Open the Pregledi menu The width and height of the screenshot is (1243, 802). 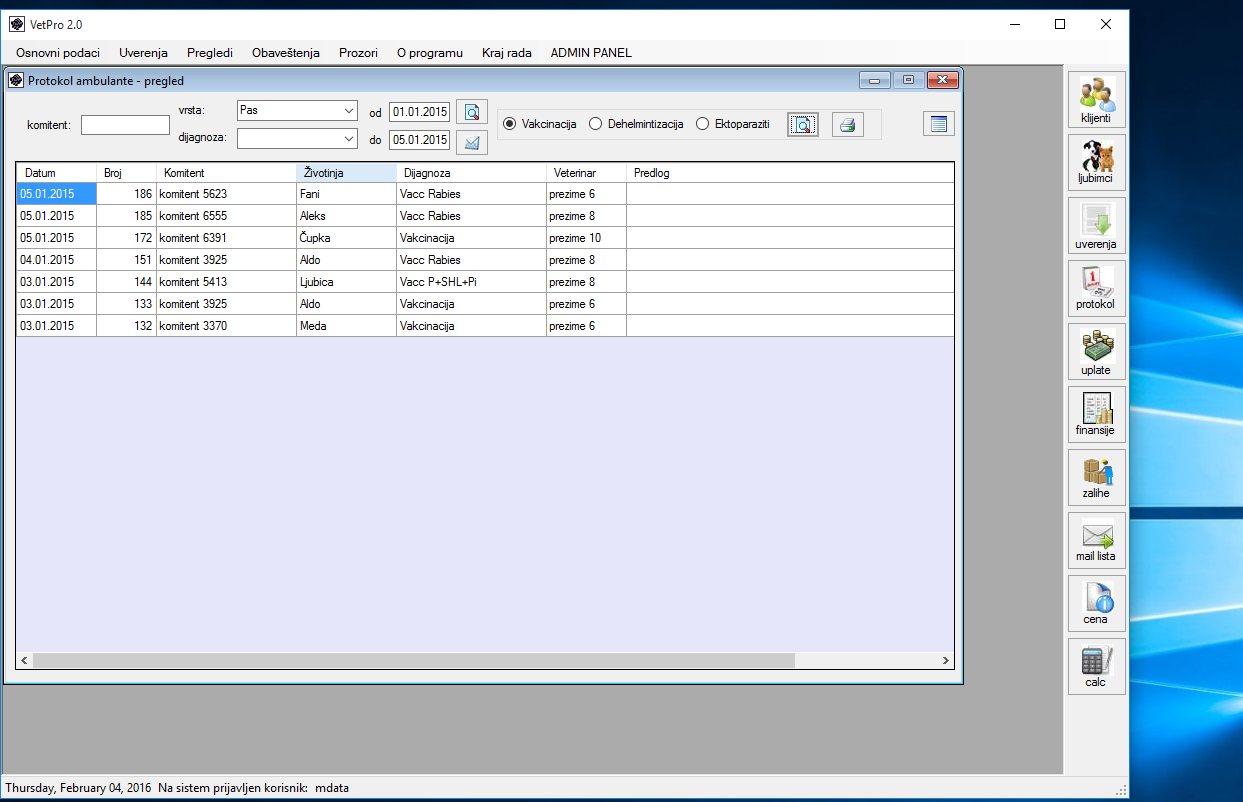(209, 53)
